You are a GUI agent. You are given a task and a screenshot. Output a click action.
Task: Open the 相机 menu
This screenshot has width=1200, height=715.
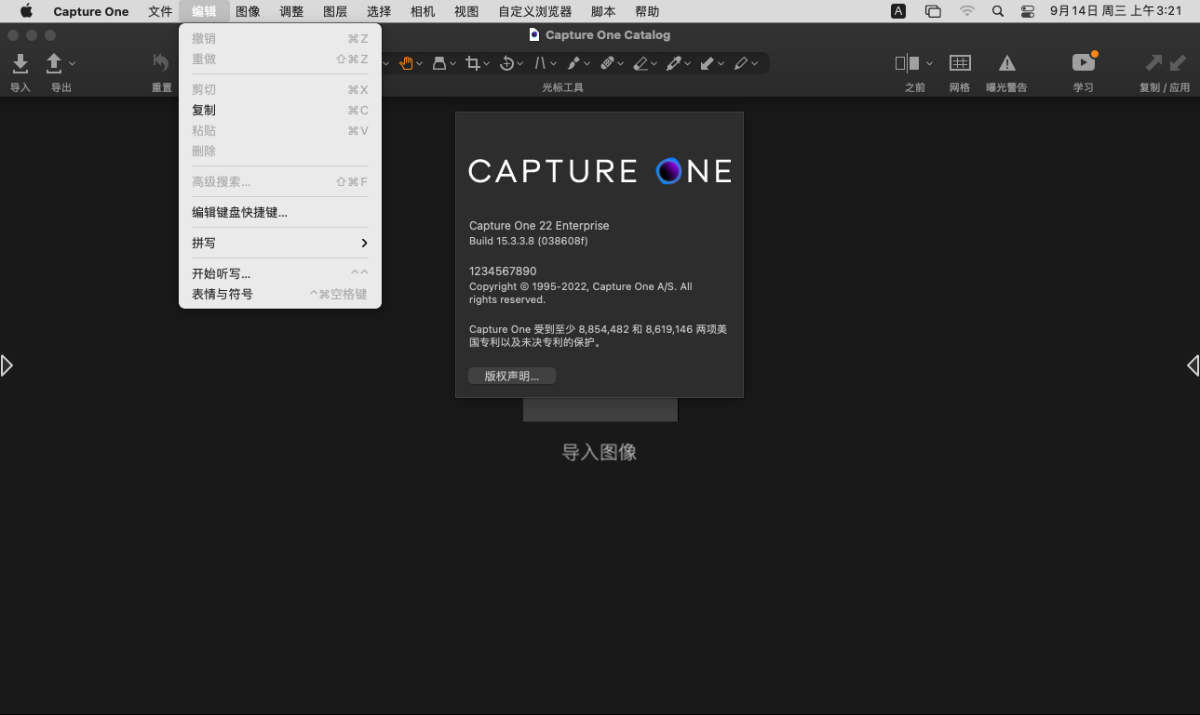coord(422,11)
